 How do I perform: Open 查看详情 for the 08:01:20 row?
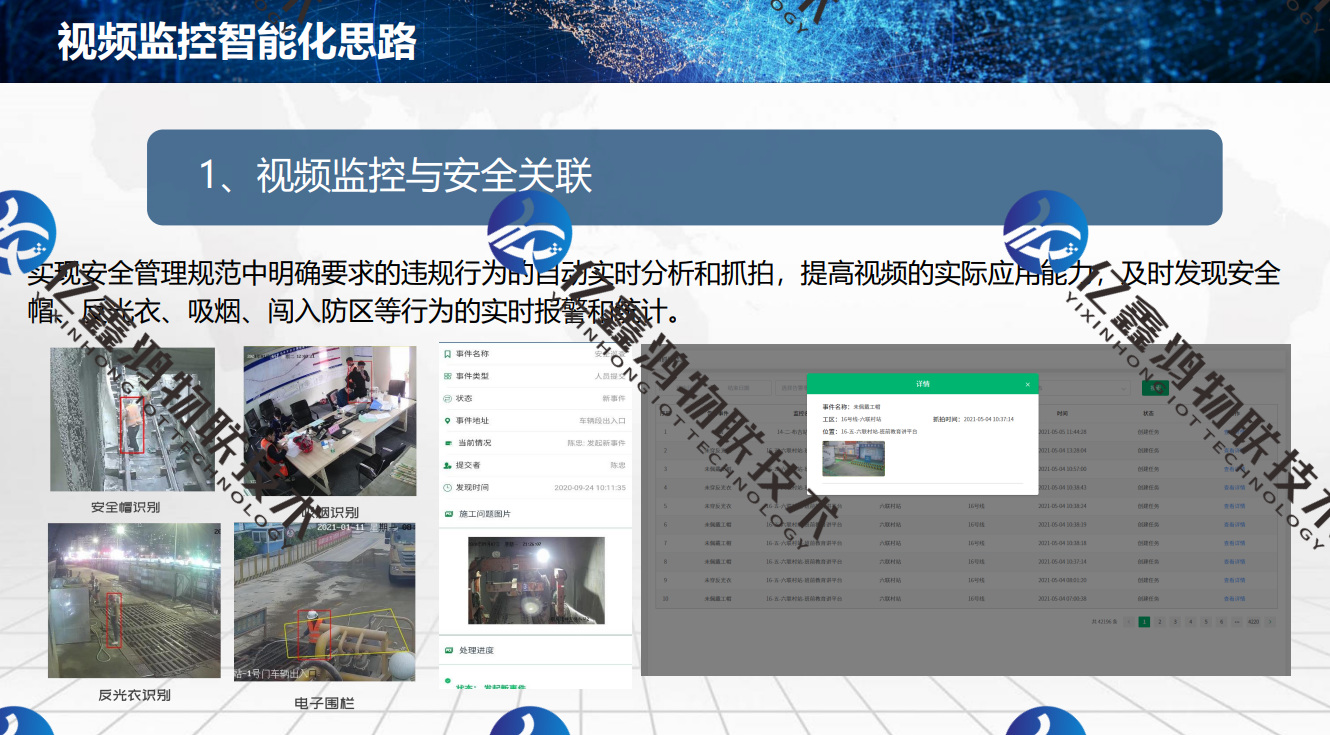point(1235,580)
